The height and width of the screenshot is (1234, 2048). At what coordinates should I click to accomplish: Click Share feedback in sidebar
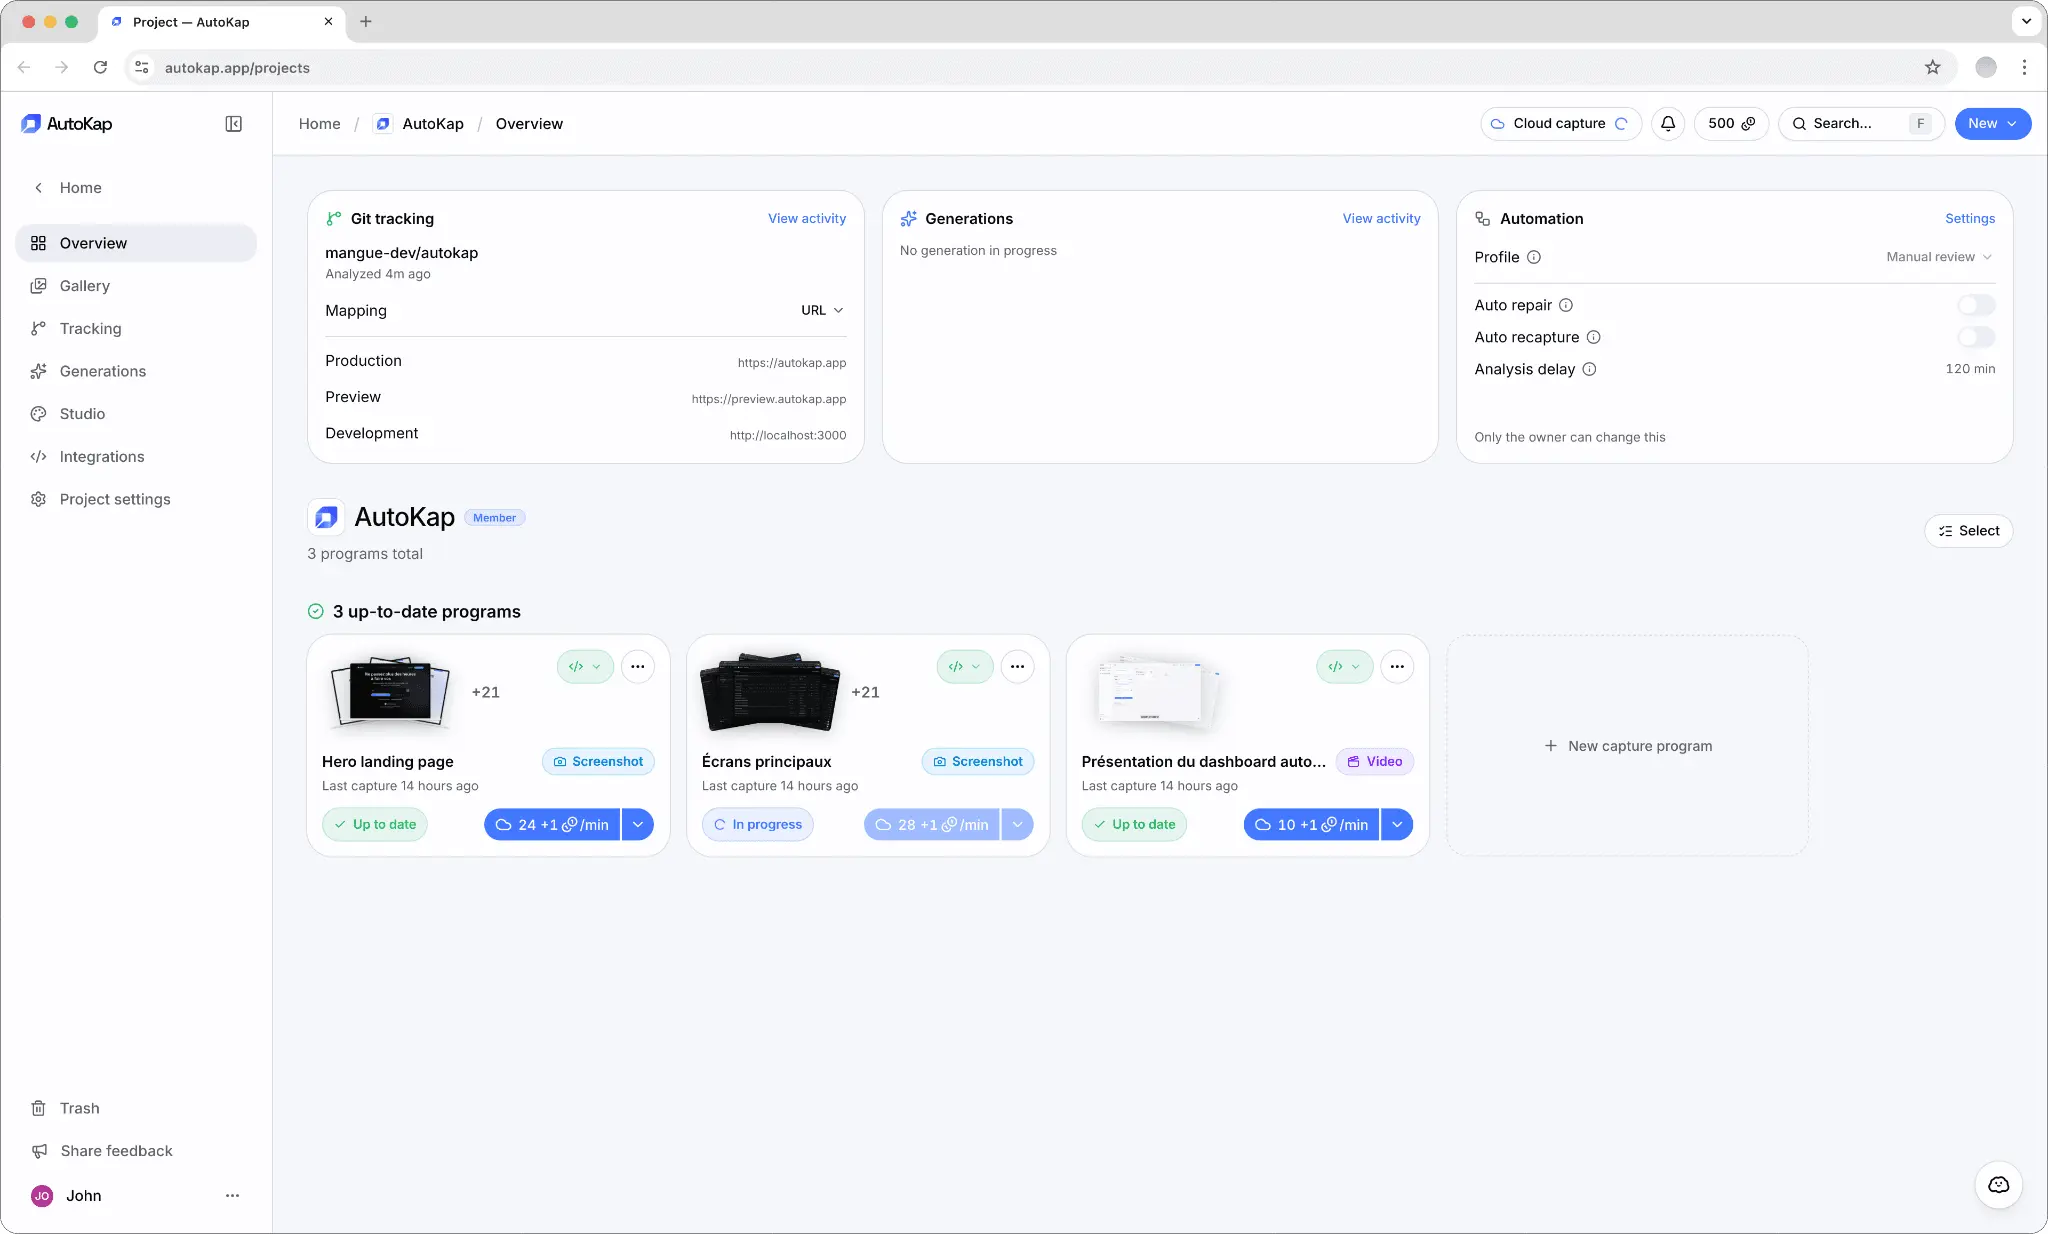coord(136,1151)
